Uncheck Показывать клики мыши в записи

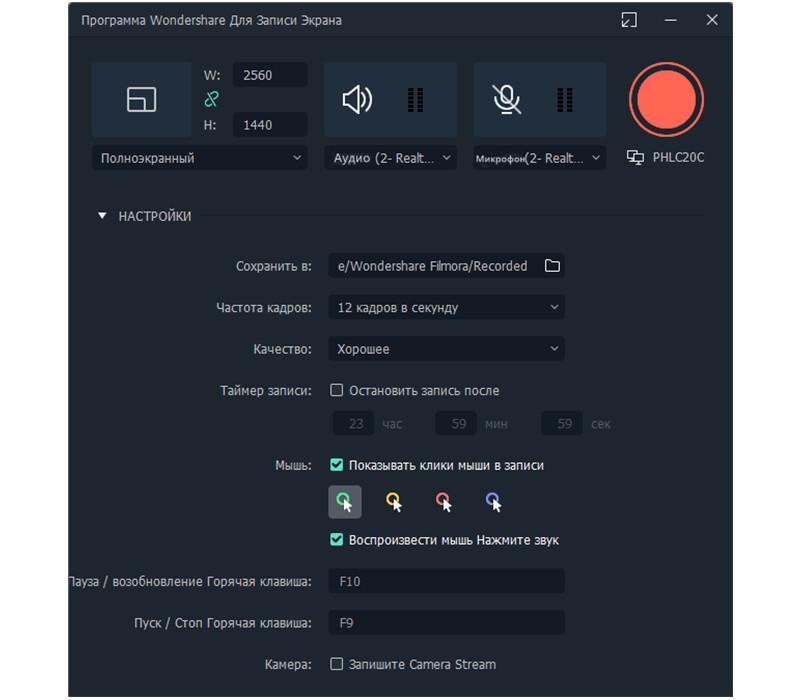point(337,465)
